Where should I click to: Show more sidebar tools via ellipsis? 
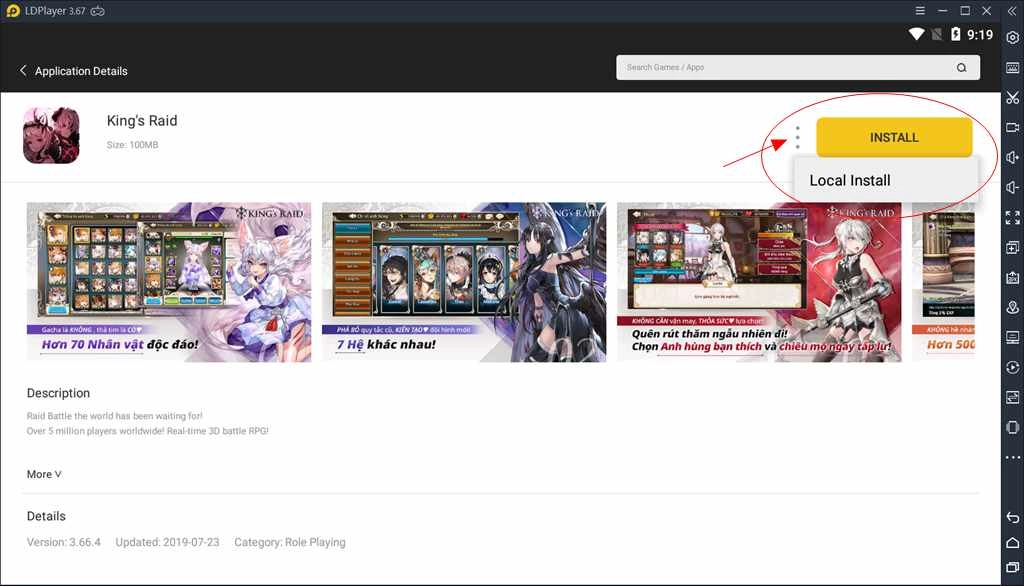1012,457
